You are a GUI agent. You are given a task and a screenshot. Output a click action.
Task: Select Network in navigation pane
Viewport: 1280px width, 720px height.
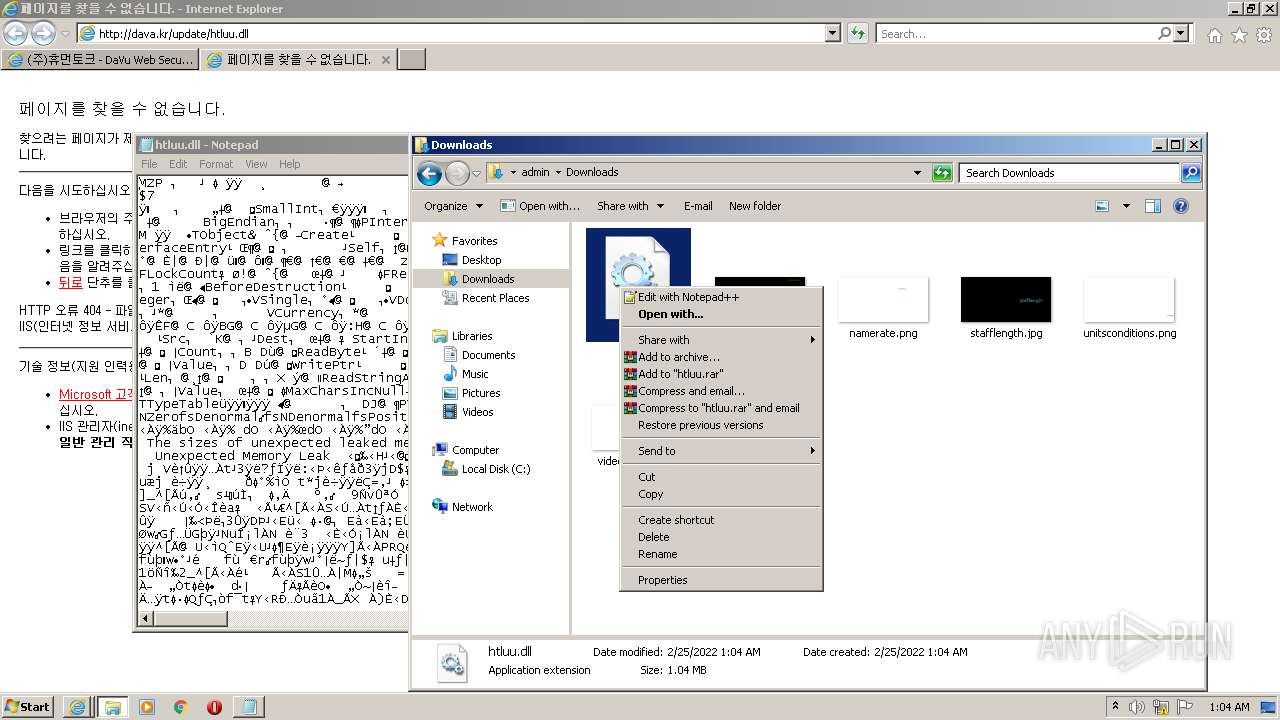pyautogui.click(x=472, y=507)
